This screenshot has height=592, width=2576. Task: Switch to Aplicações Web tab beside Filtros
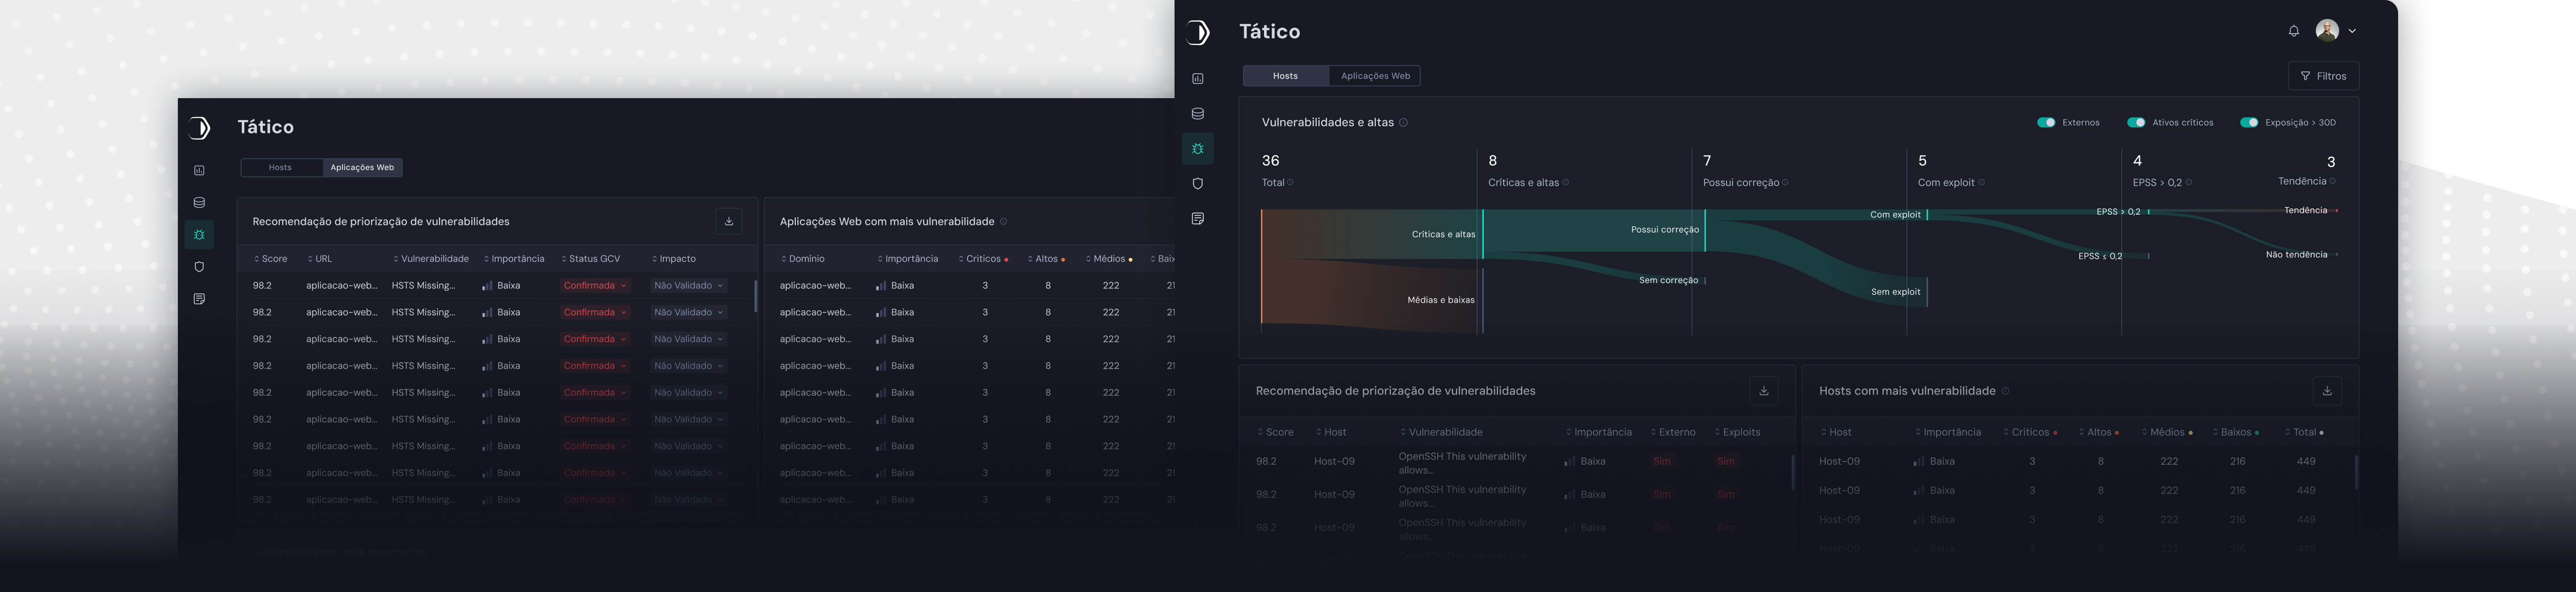1375,76
